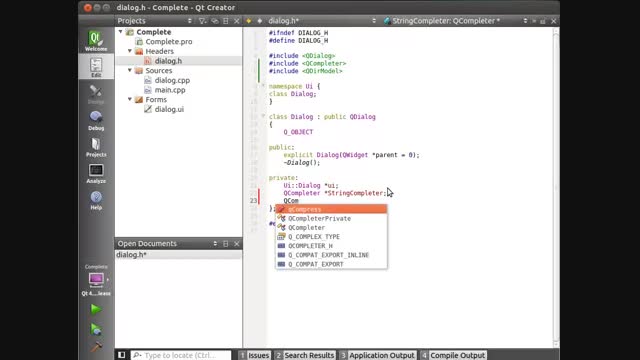Click the filter tree icon in Projects panel
640x360 pixels.
[x=202, y=21]
